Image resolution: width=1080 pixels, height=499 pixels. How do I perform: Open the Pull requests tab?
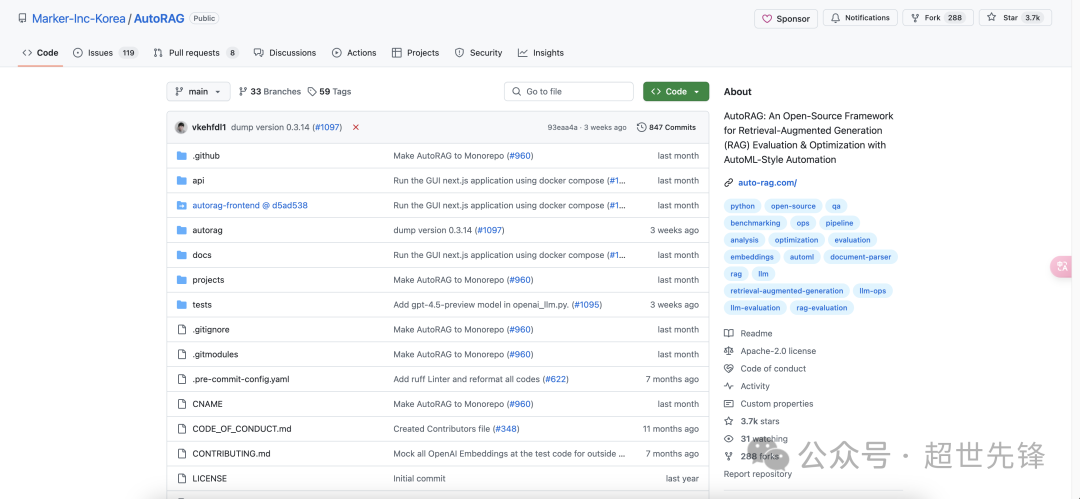pyautogui.click(x=196, y=53)
